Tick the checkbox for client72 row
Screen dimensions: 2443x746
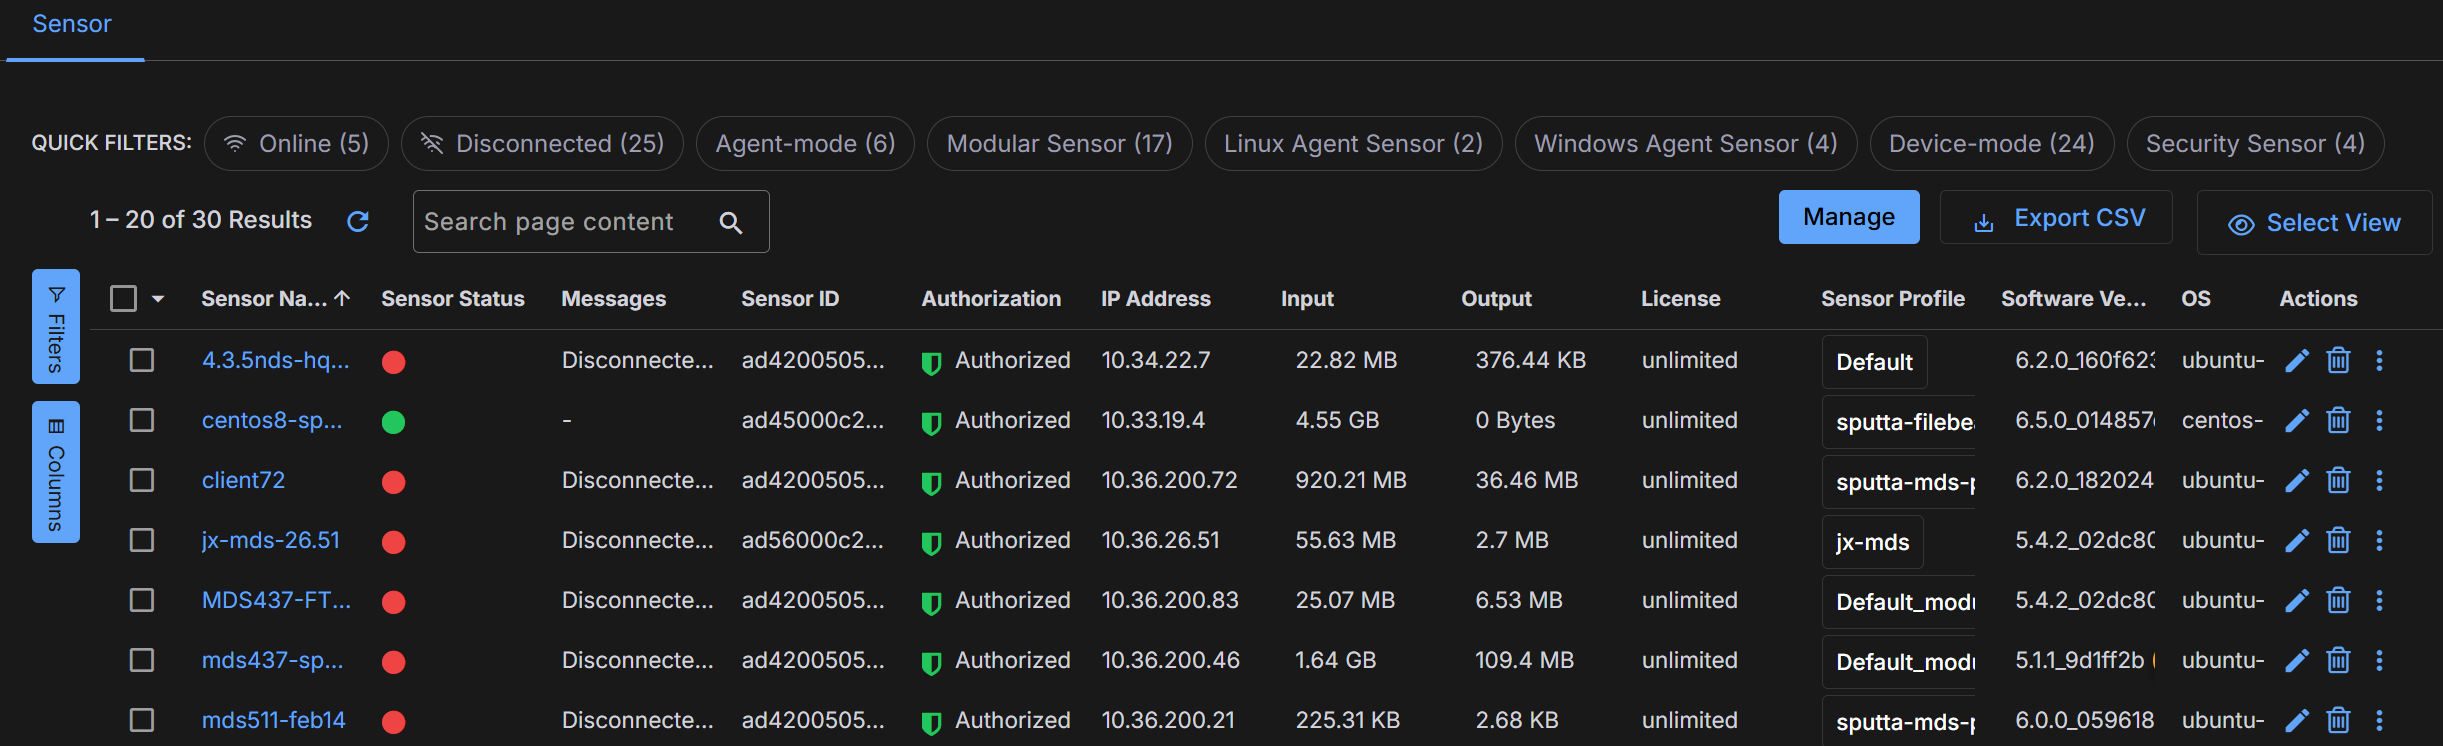(142, 480)
